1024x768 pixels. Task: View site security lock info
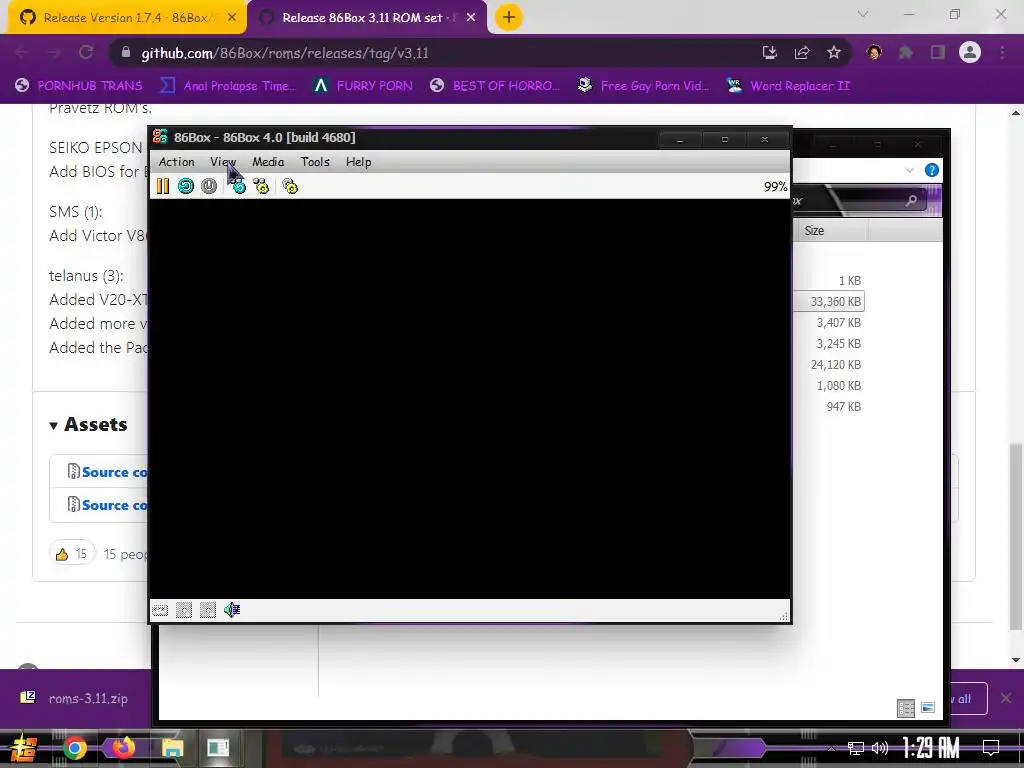(x=126, y=53)
